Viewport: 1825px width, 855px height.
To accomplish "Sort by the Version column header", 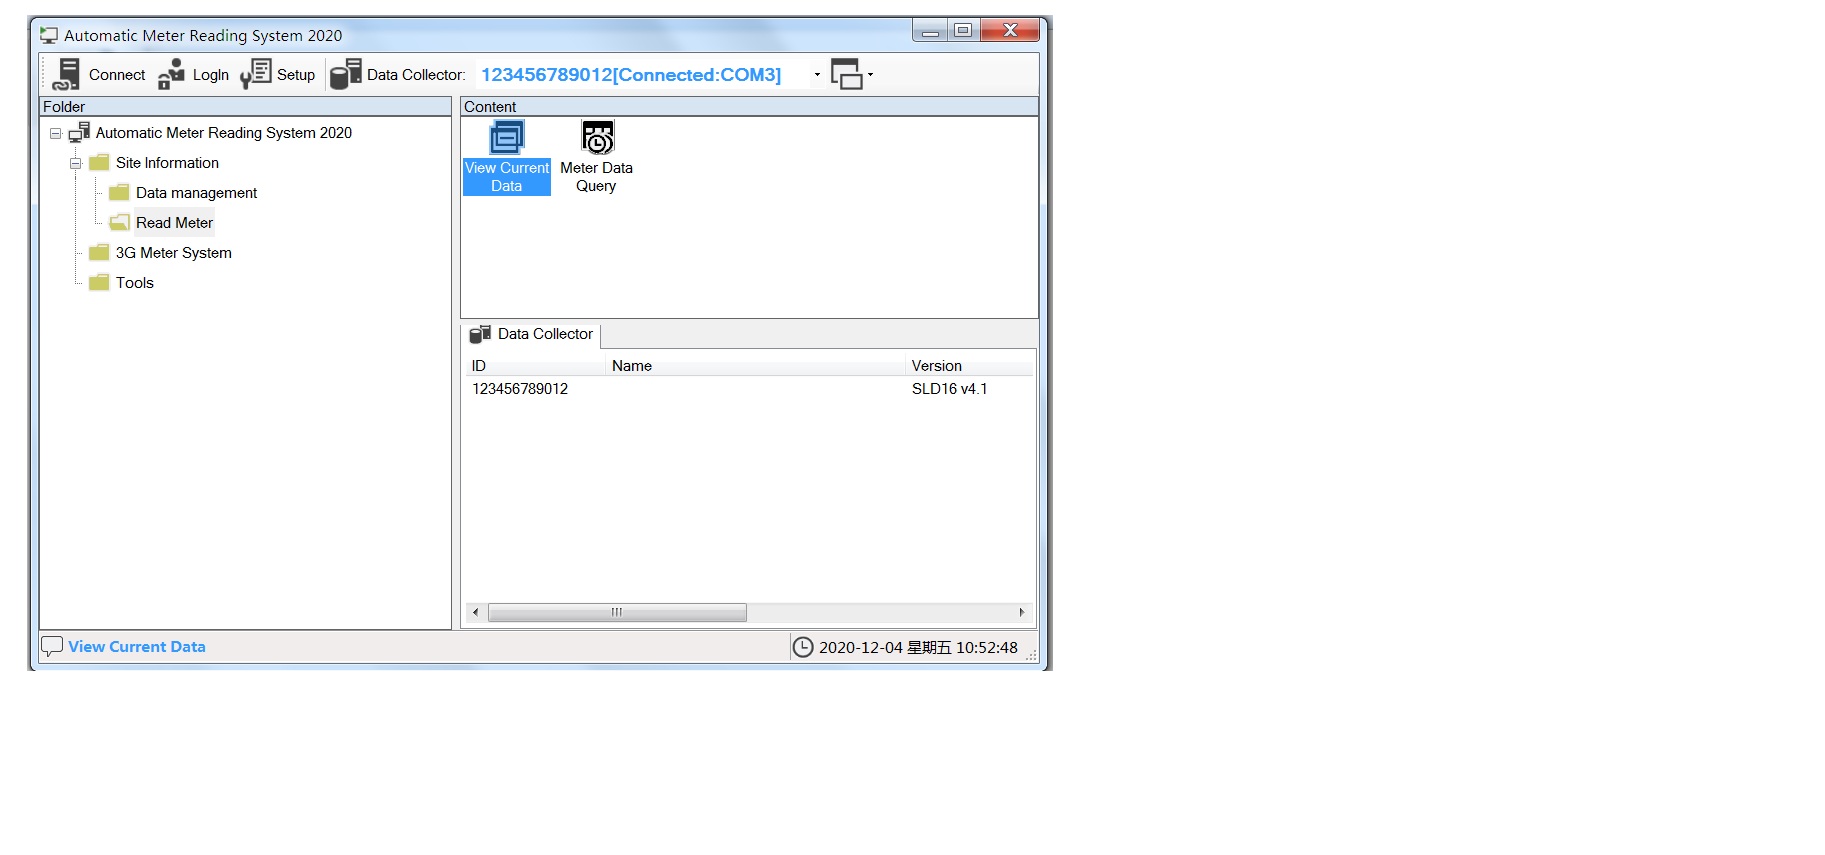I will point(936,366).
